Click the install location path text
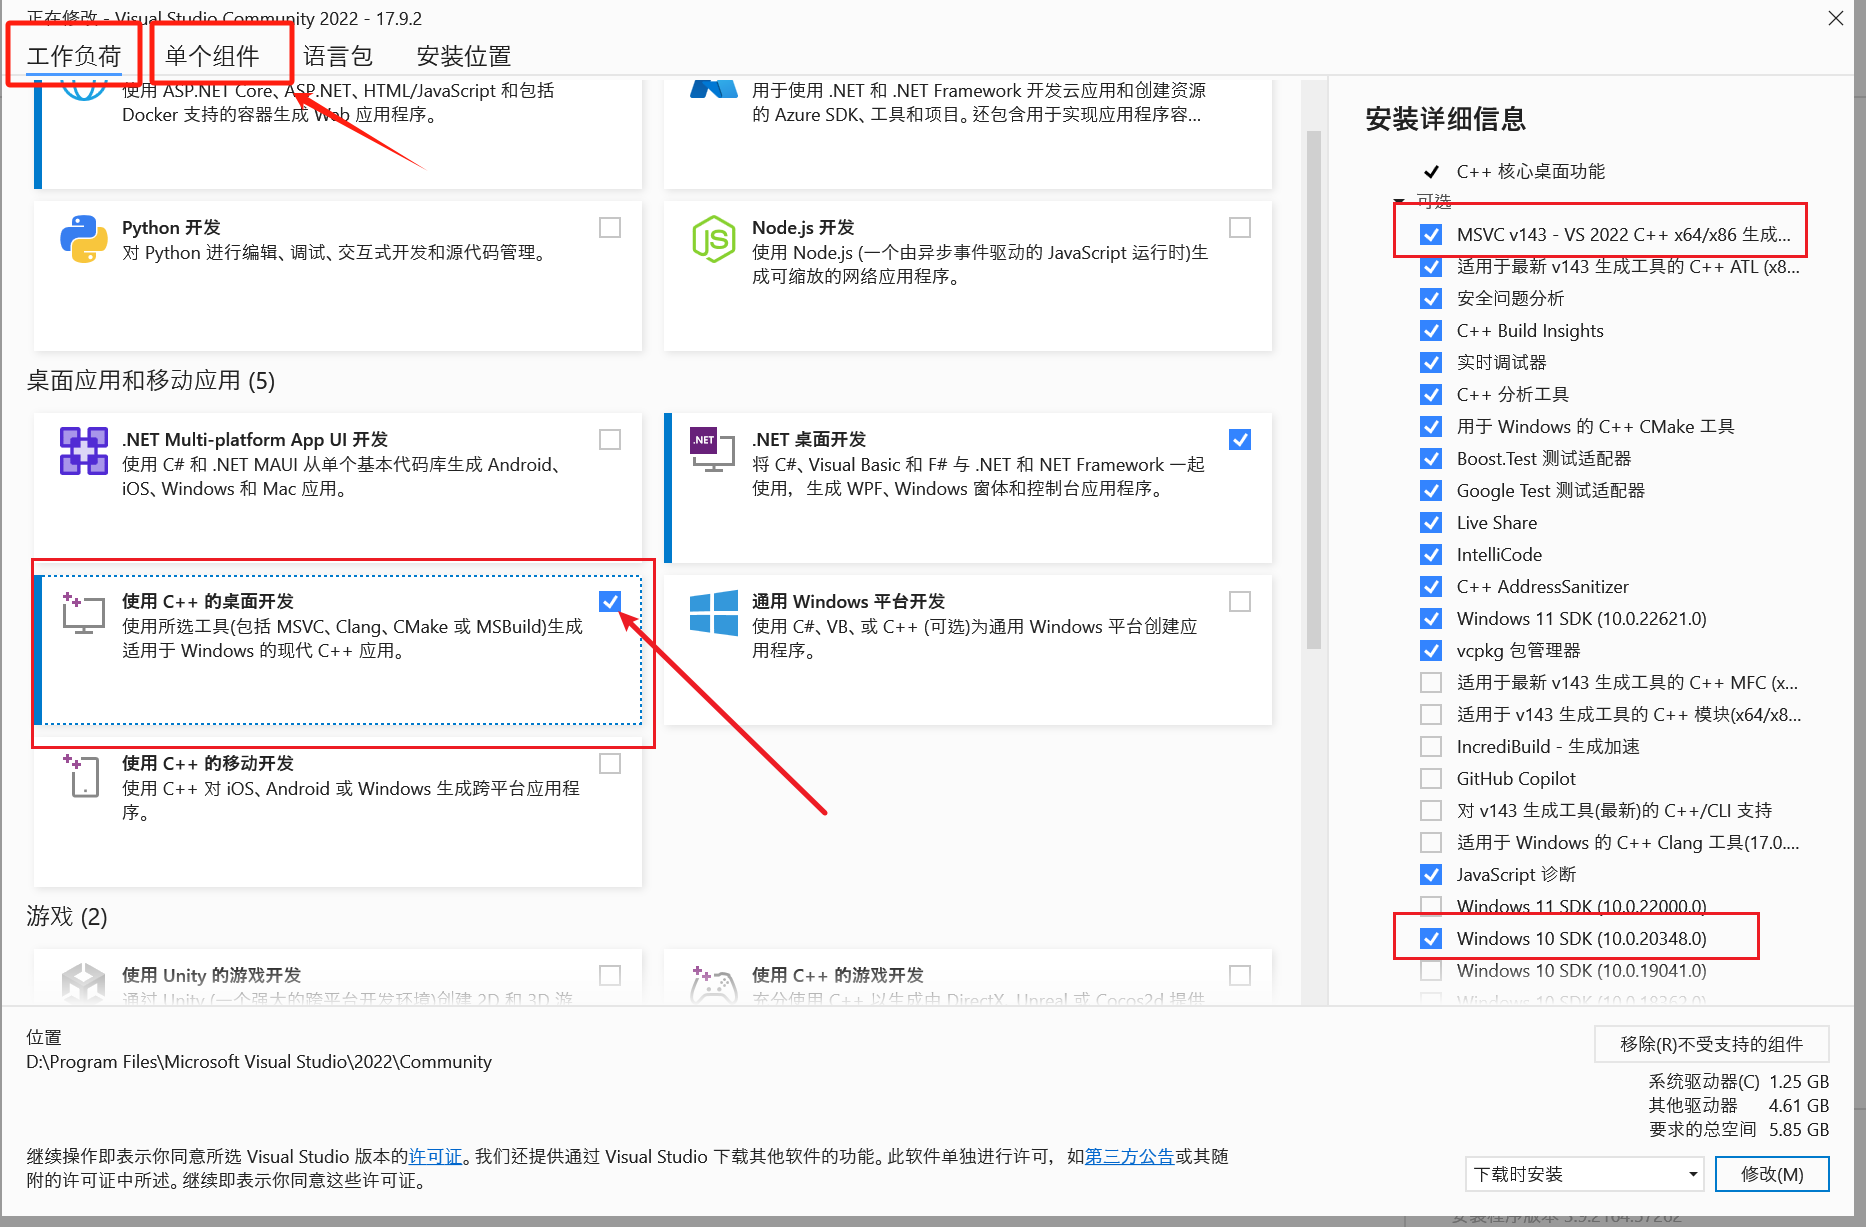Viewport: 1866px width, 1227px height. 259,1062
